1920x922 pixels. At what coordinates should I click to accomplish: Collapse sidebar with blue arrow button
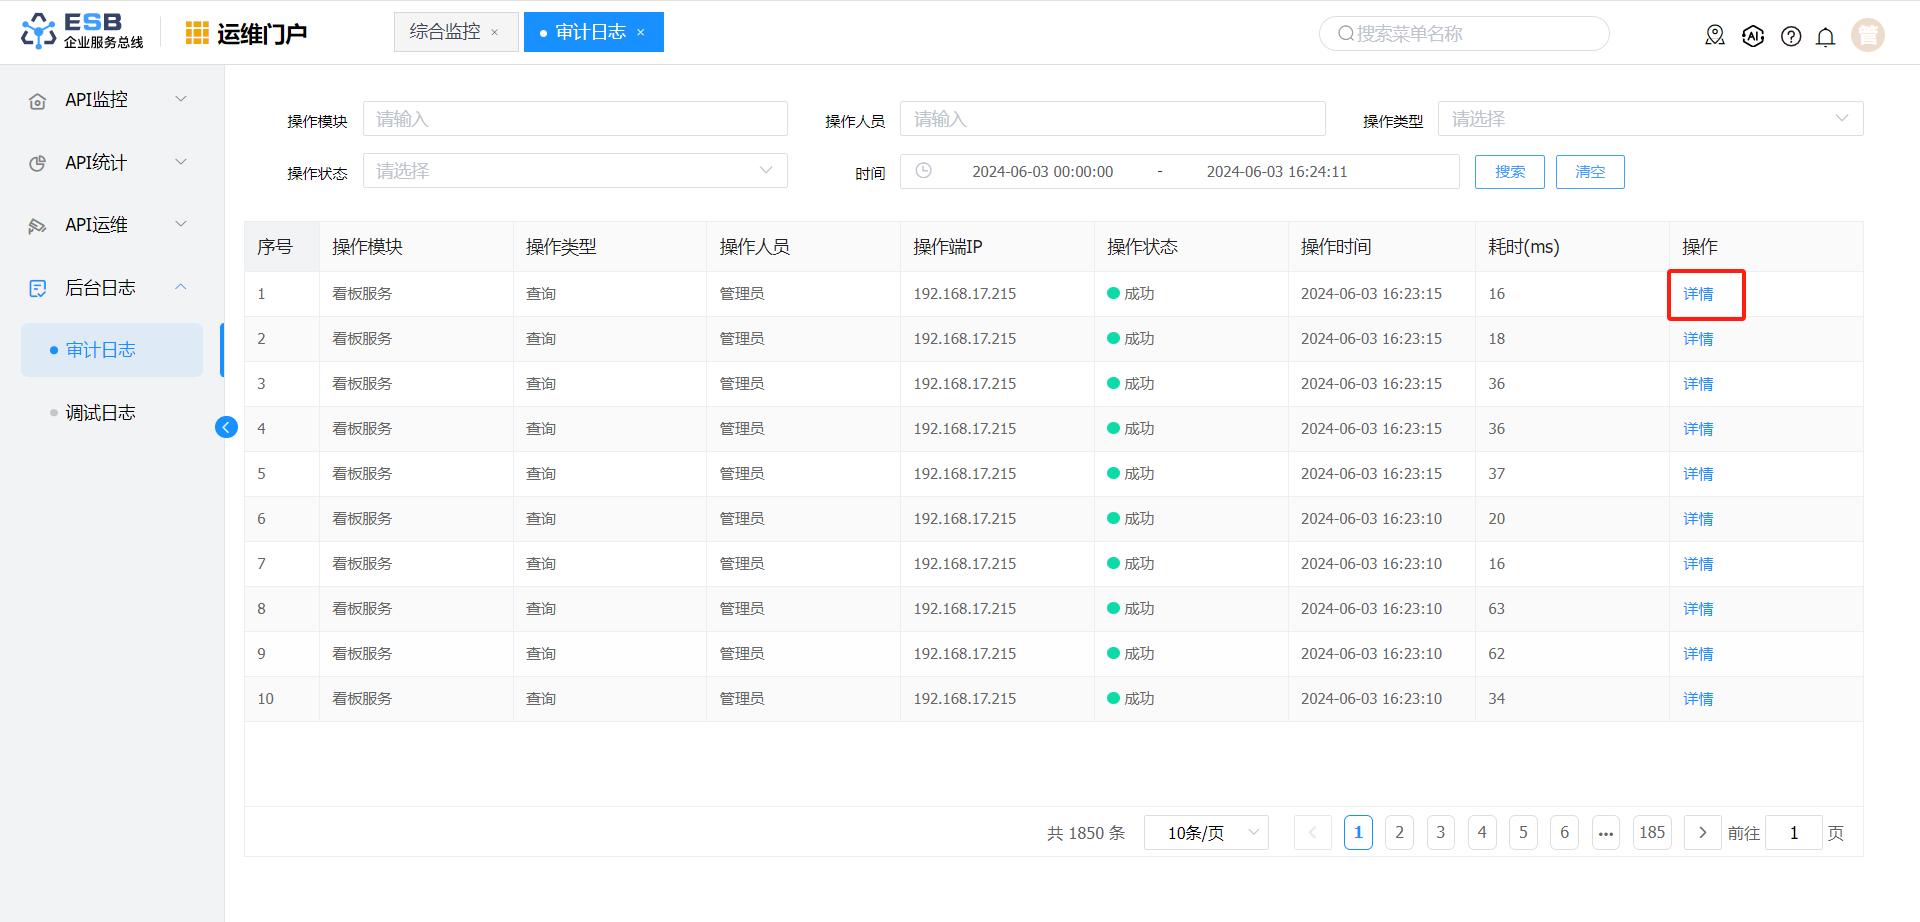click(x=226, y=428)
